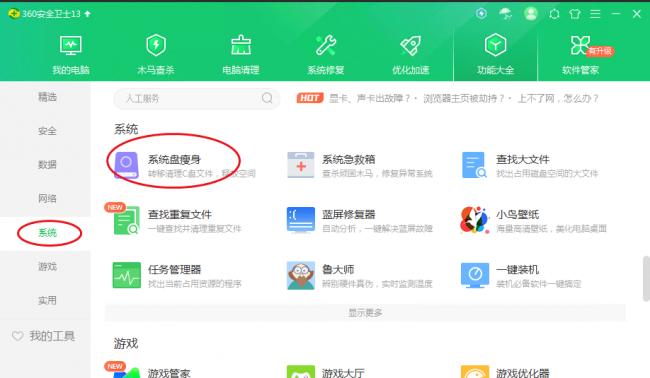
Task: Click link 浏览器主页被劫持？
Action: tap(464, 98)
